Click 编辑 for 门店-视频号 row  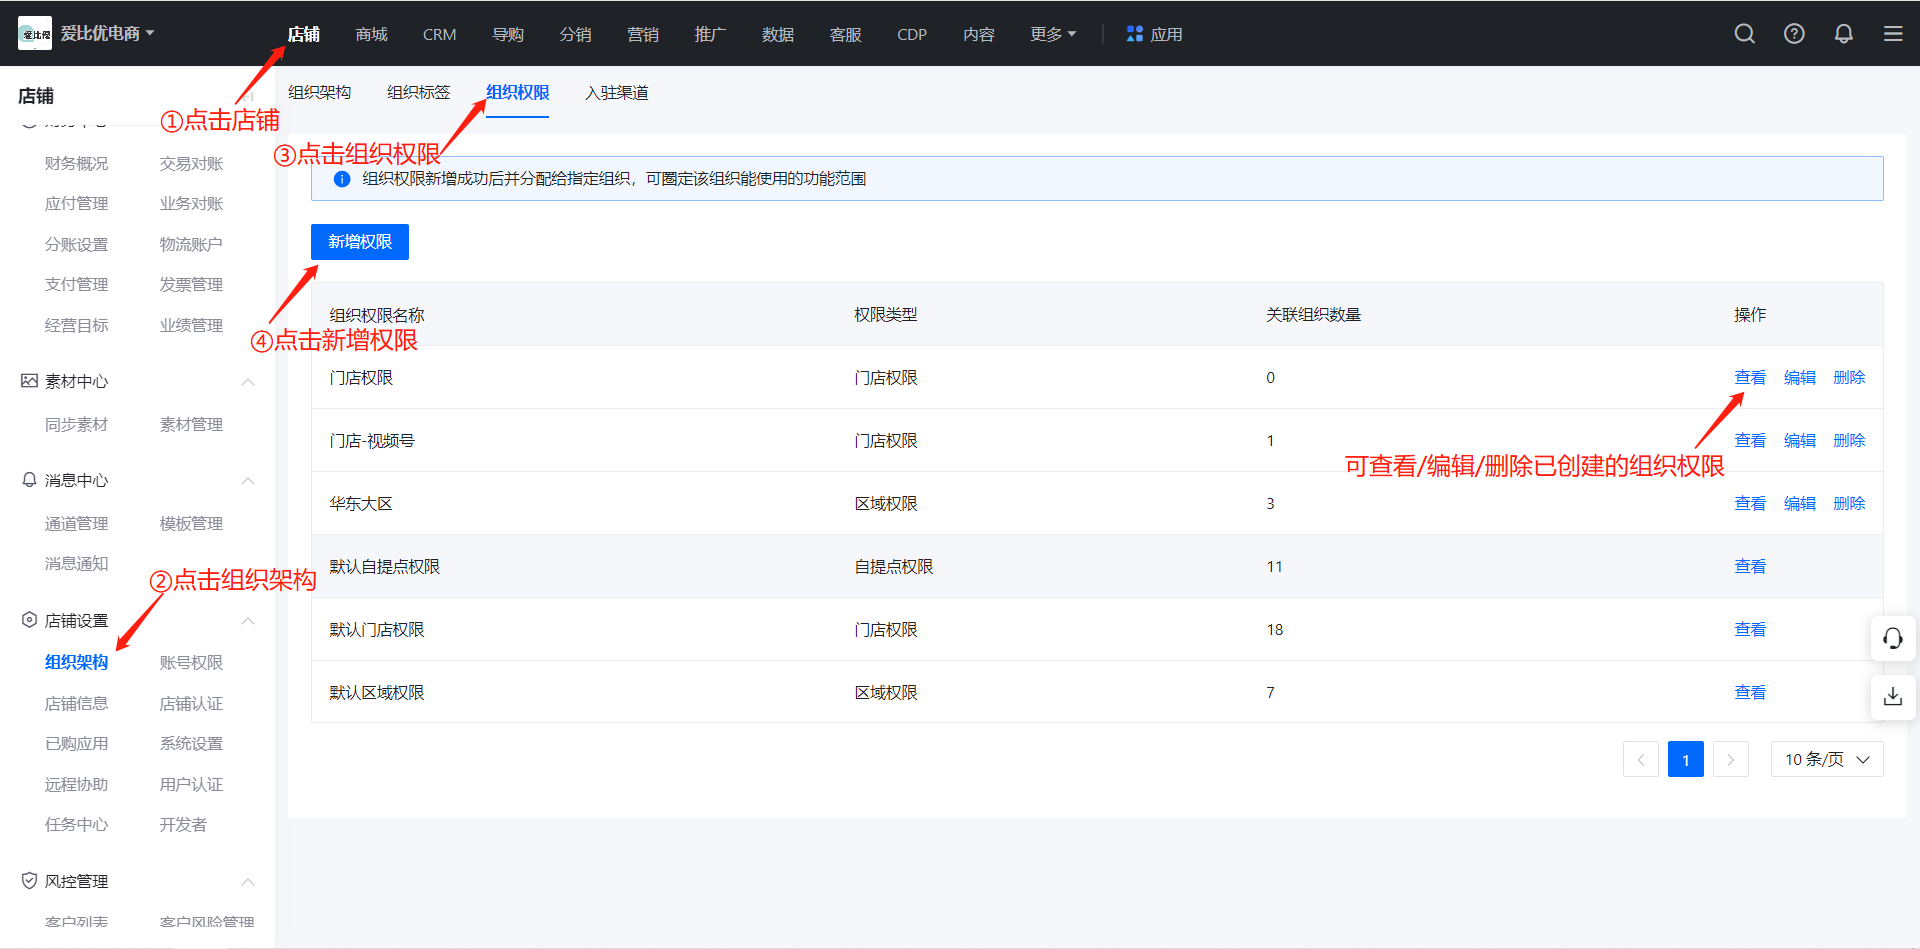[1799, 440]
